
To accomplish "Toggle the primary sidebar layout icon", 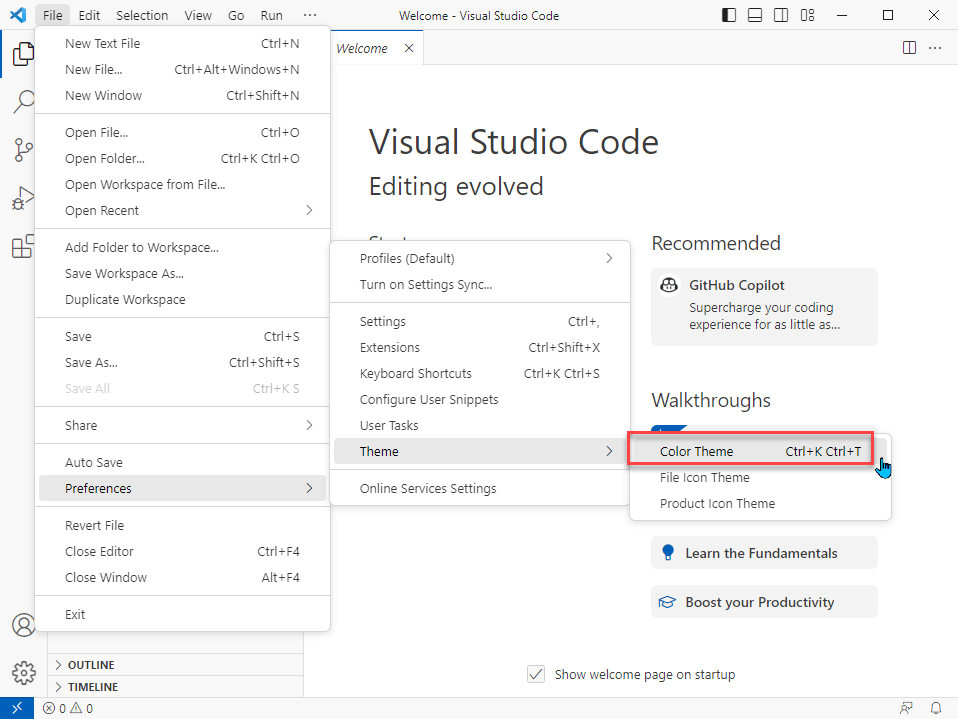I will pyautogui.click(x=729, y=16).
